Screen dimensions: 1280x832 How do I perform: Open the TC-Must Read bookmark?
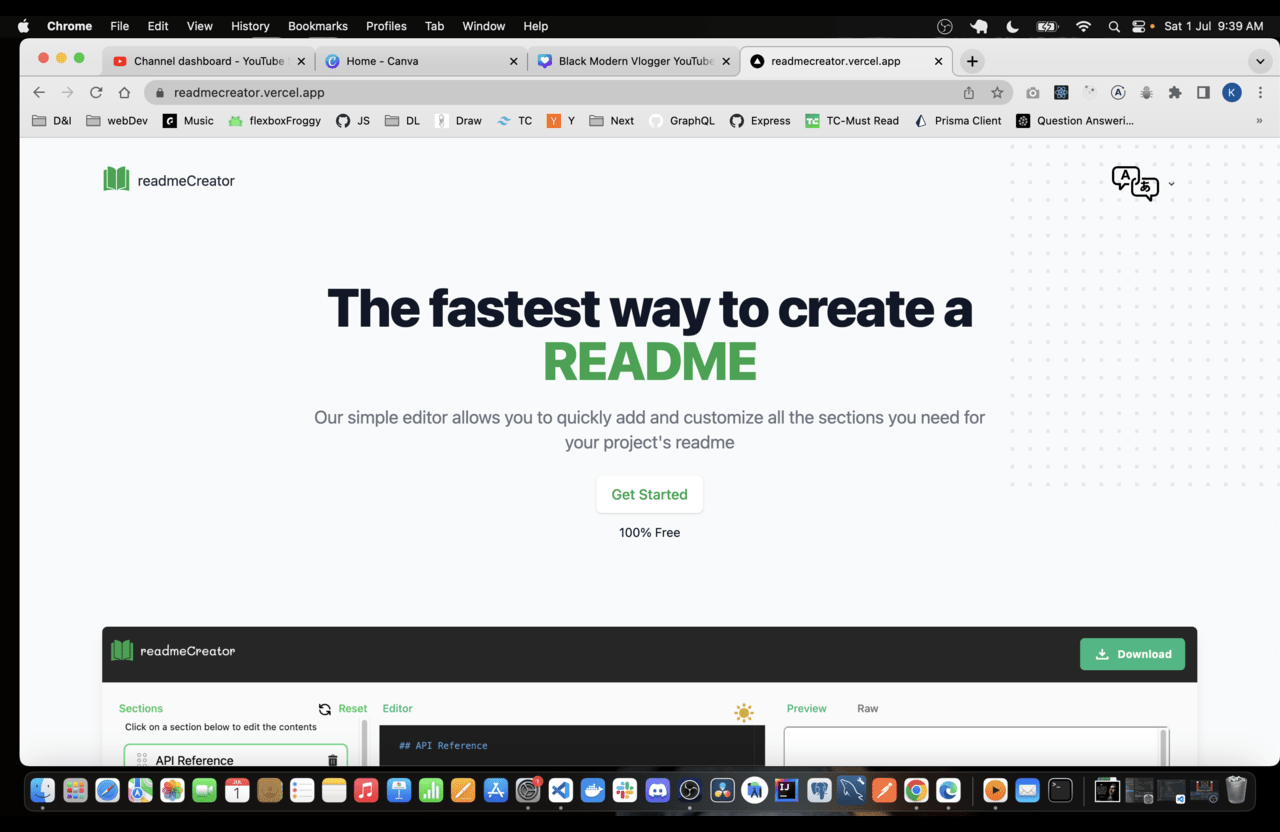tap(851, 121)
